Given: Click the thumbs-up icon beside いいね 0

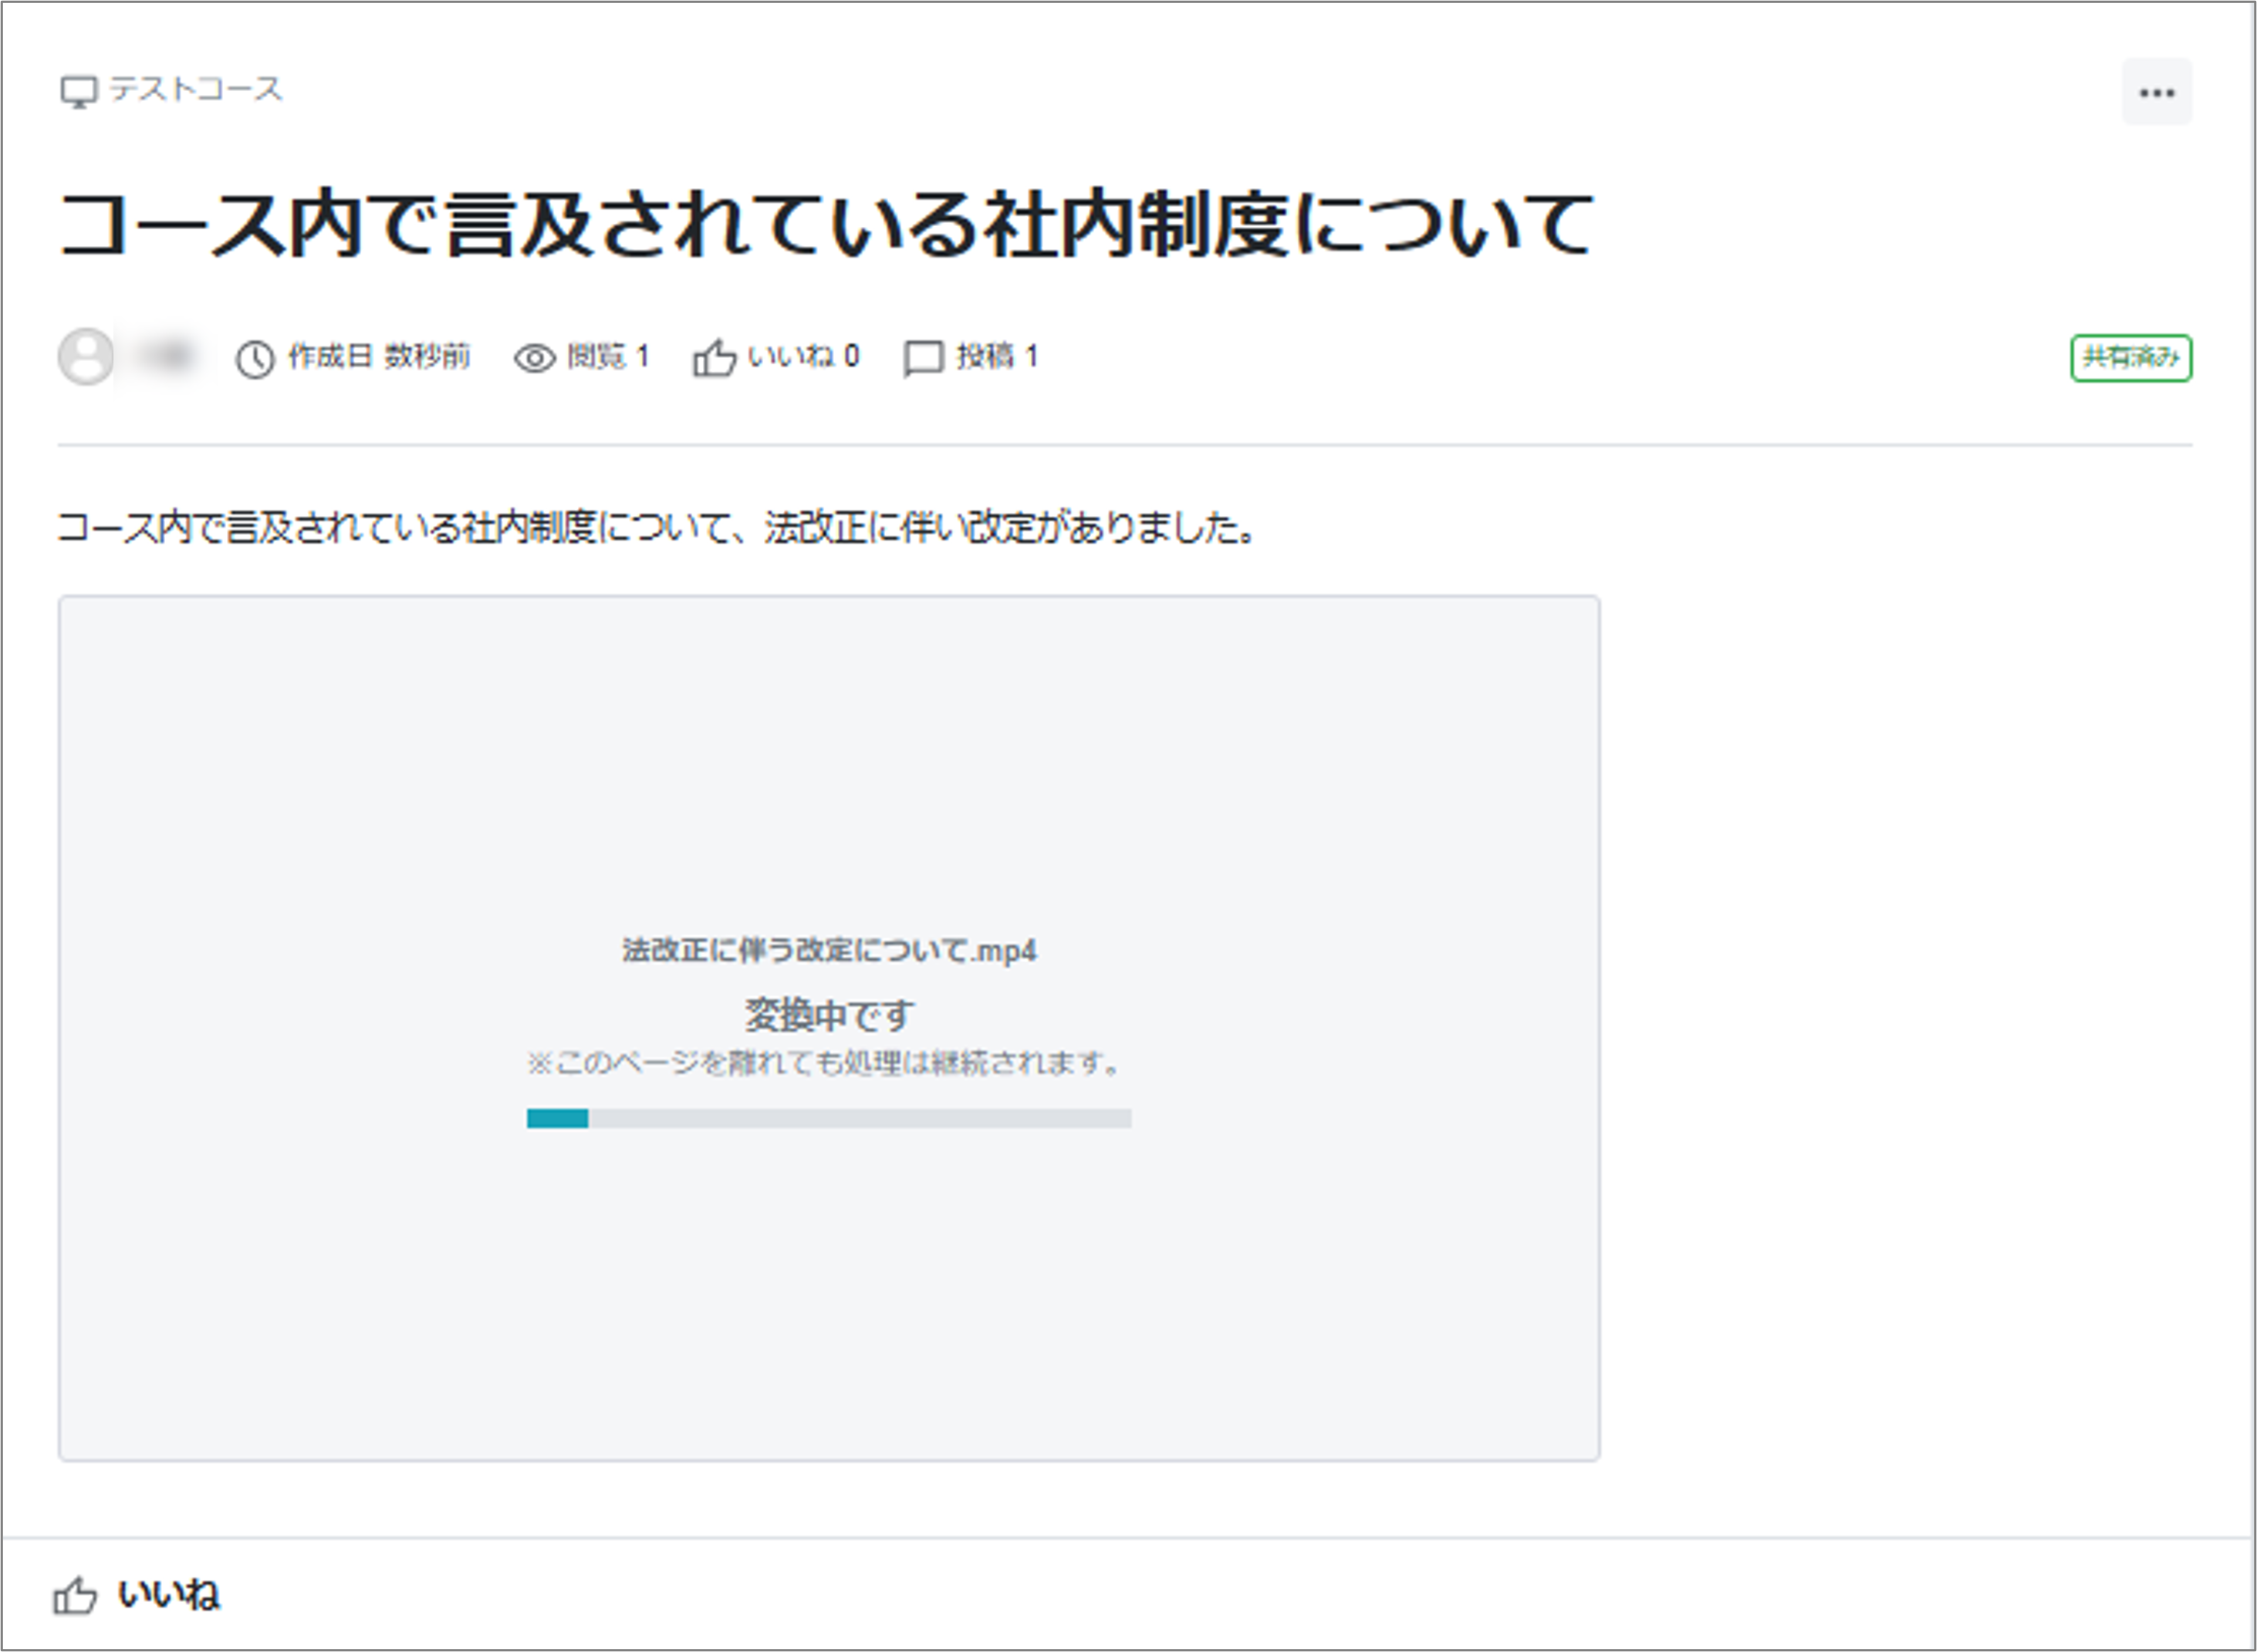Looking at the screenshot, I should tap(714, 358).
